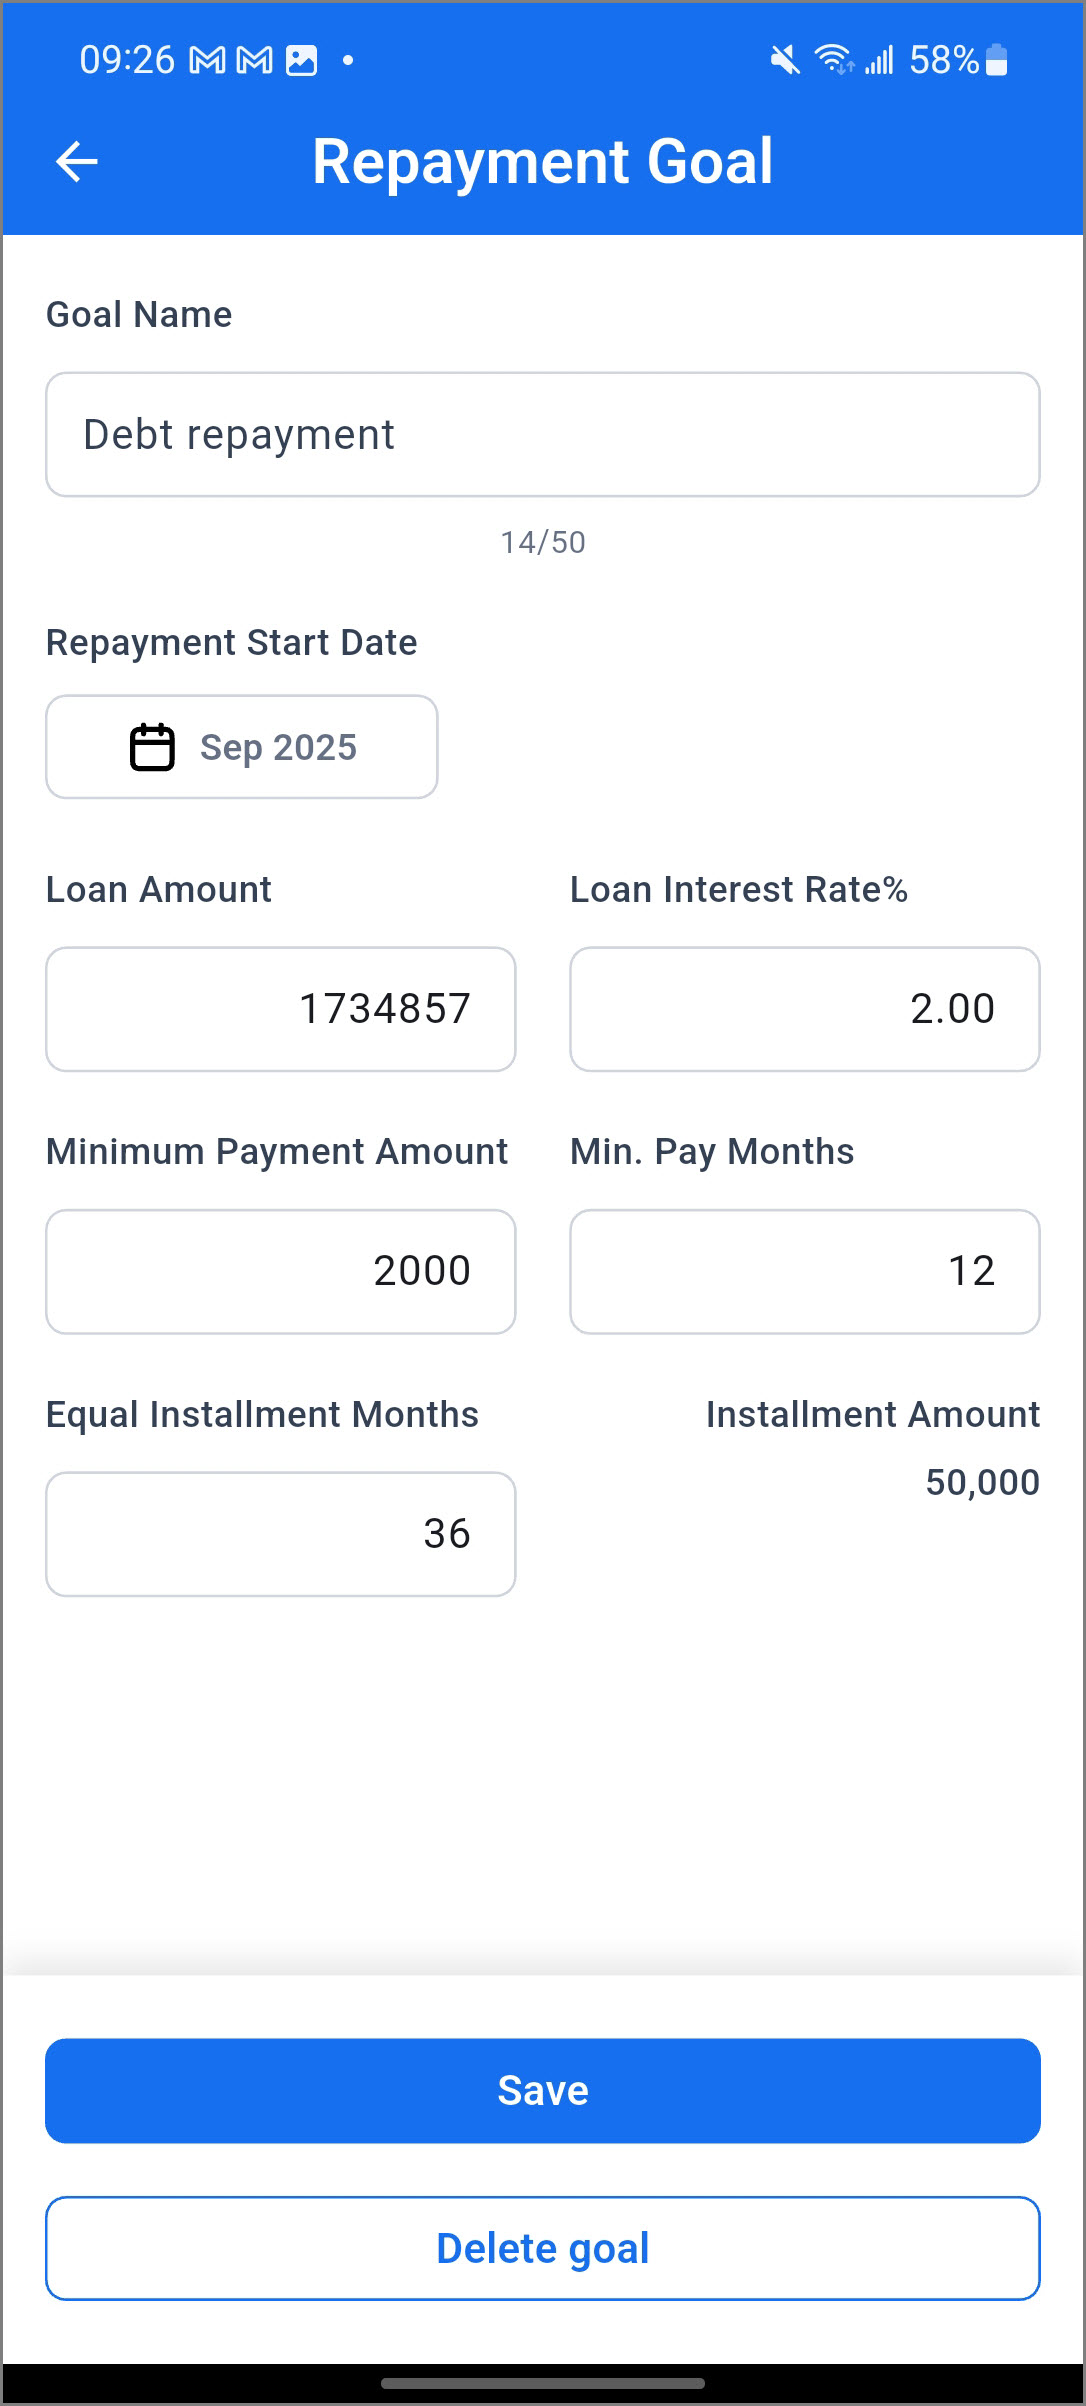Tap the back arrow icon
This screenshot has height=2406, width=1086.
[77, 162]
